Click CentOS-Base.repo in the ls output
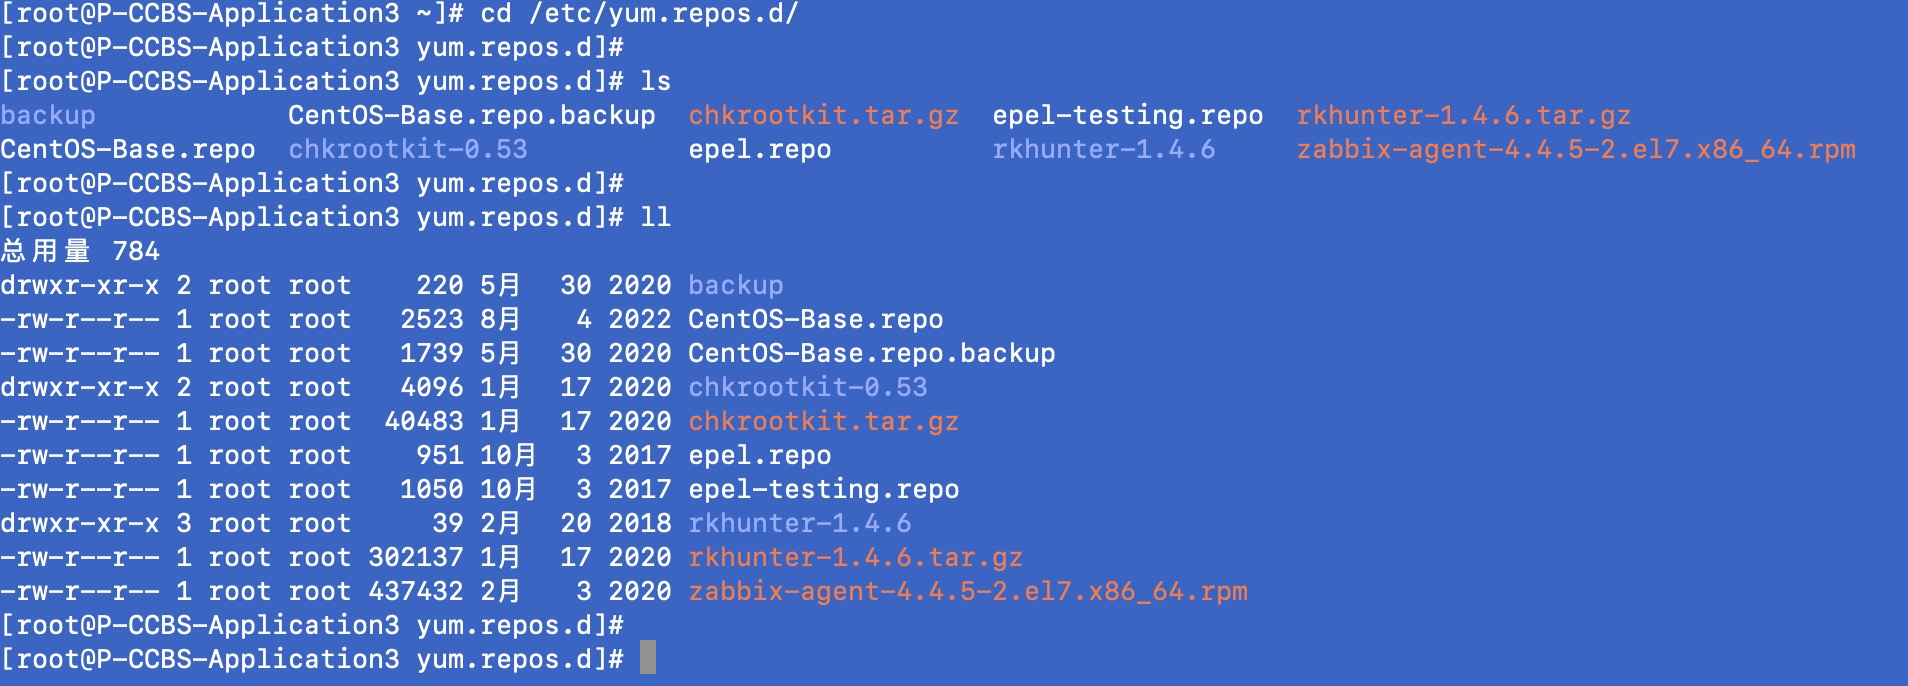1908x686 pixels. pyautogui.click(x=128, y=149)
